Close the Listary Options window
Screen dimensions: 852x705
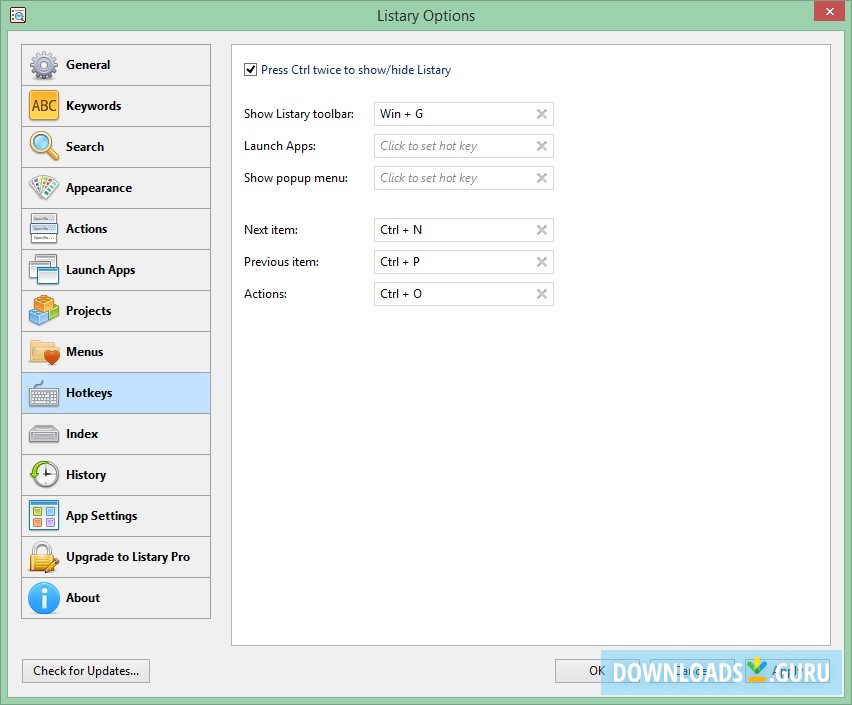[829, 11]
